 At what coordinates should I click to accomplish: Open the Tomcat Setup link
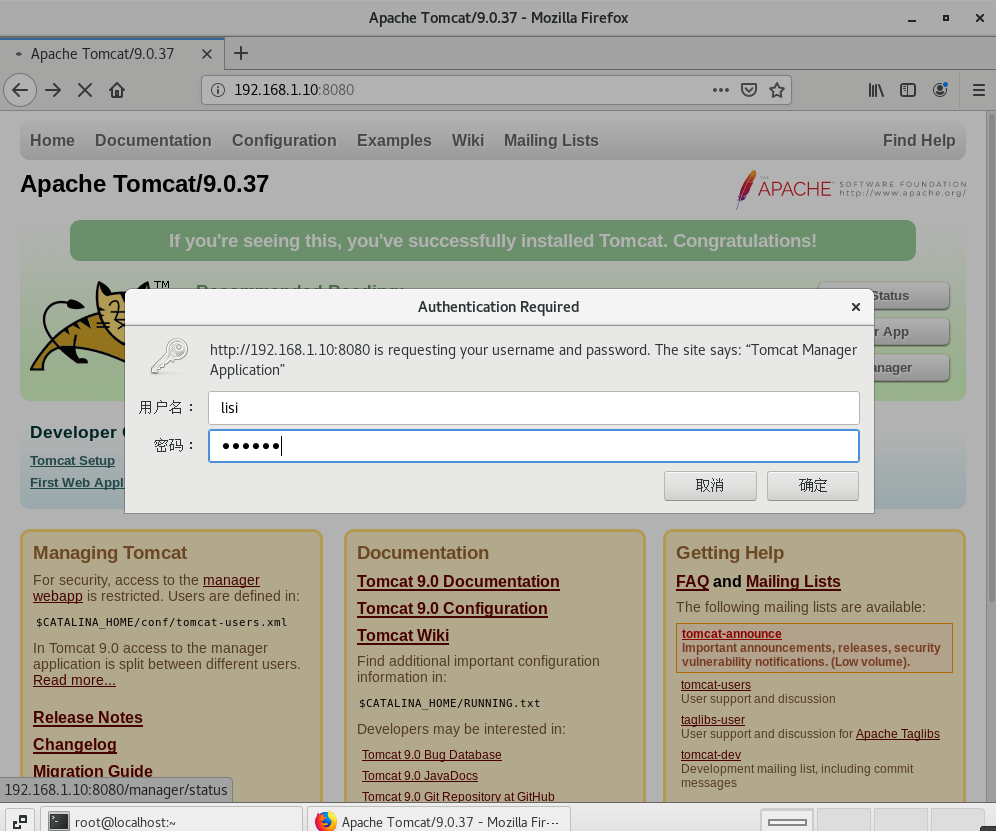(x=72, y=461)
